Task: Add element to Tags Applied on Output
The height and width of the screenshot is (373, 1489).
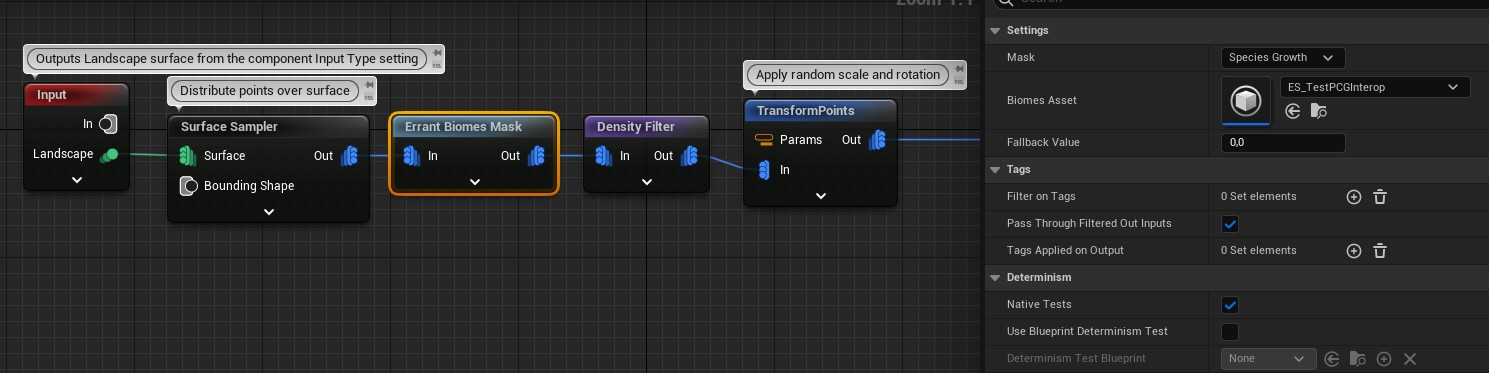Action: 1354,251
